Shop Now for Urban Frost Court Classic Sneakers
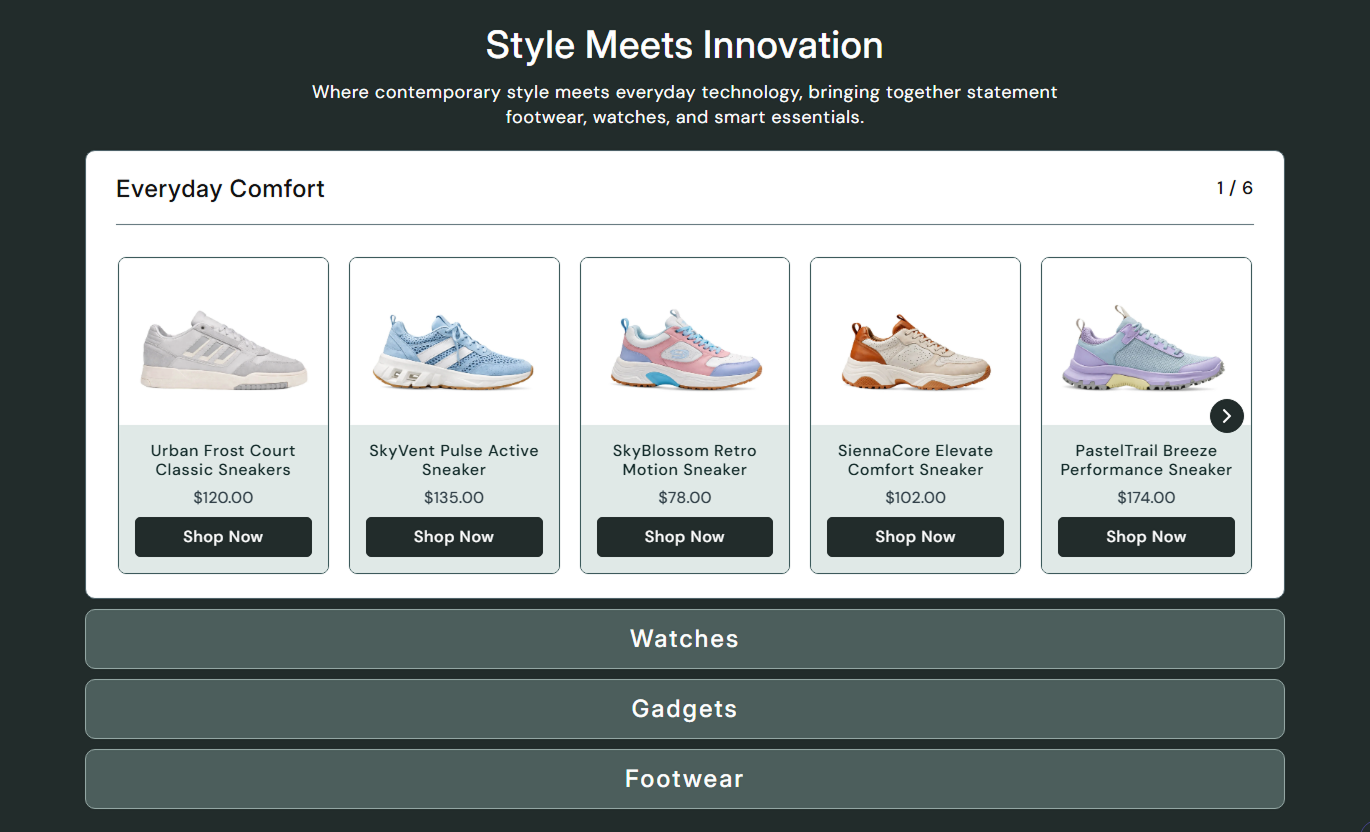The width and height of the screenshot is (1370, 832). tap(223, 537)
